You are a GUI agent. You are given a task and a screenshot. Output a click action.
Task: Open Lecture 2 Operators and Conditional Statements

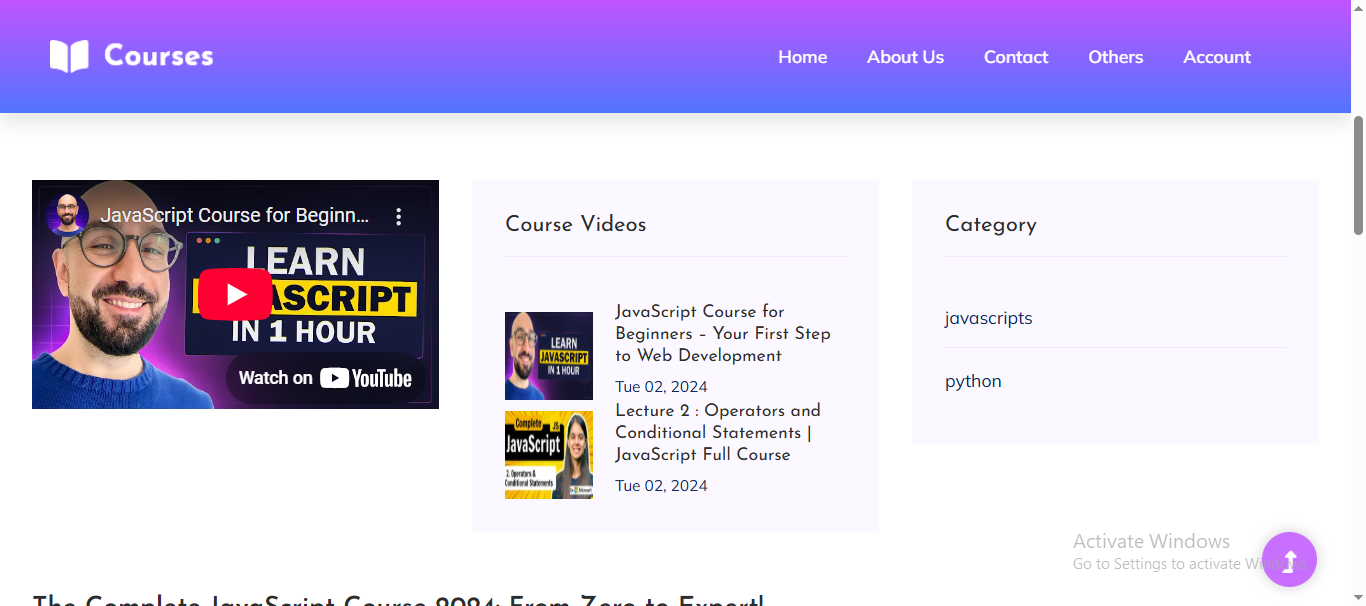pos(717,432)
